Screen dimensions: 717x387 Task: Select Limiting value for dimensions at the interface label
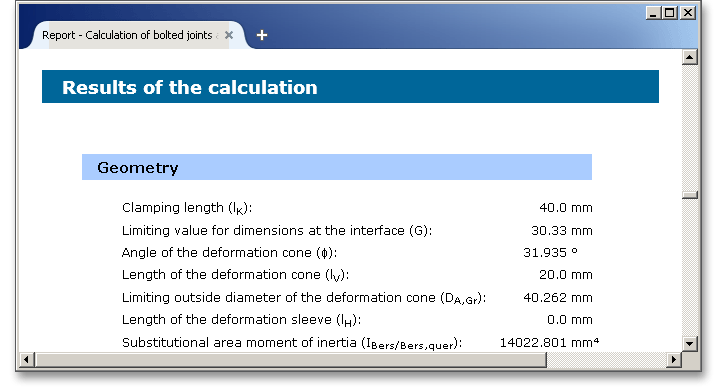[277, 231]
